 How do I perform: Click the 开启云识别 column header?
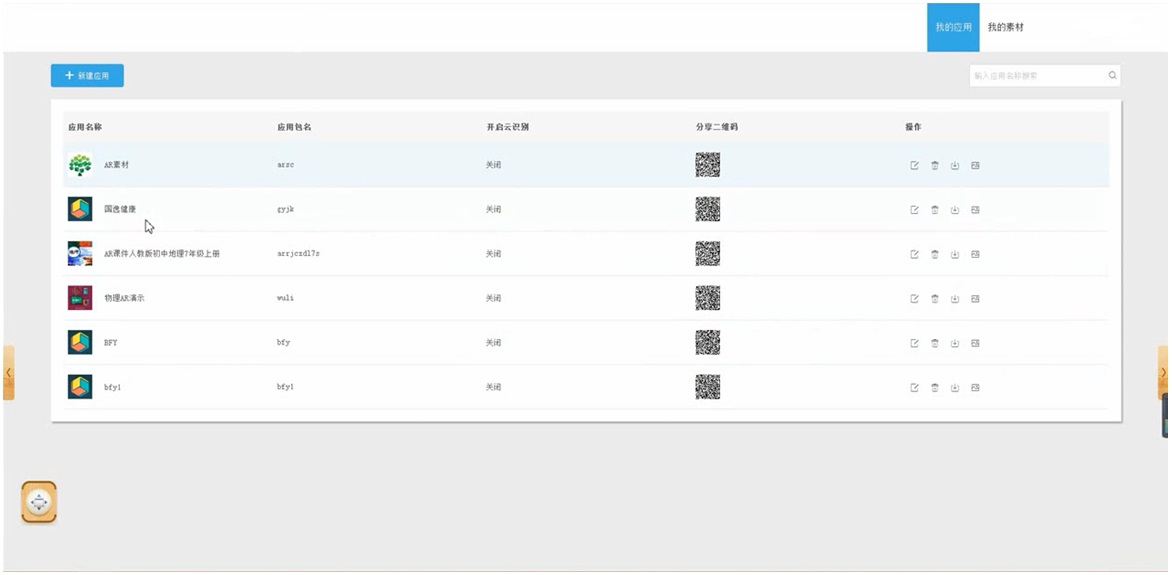point(508,127)
